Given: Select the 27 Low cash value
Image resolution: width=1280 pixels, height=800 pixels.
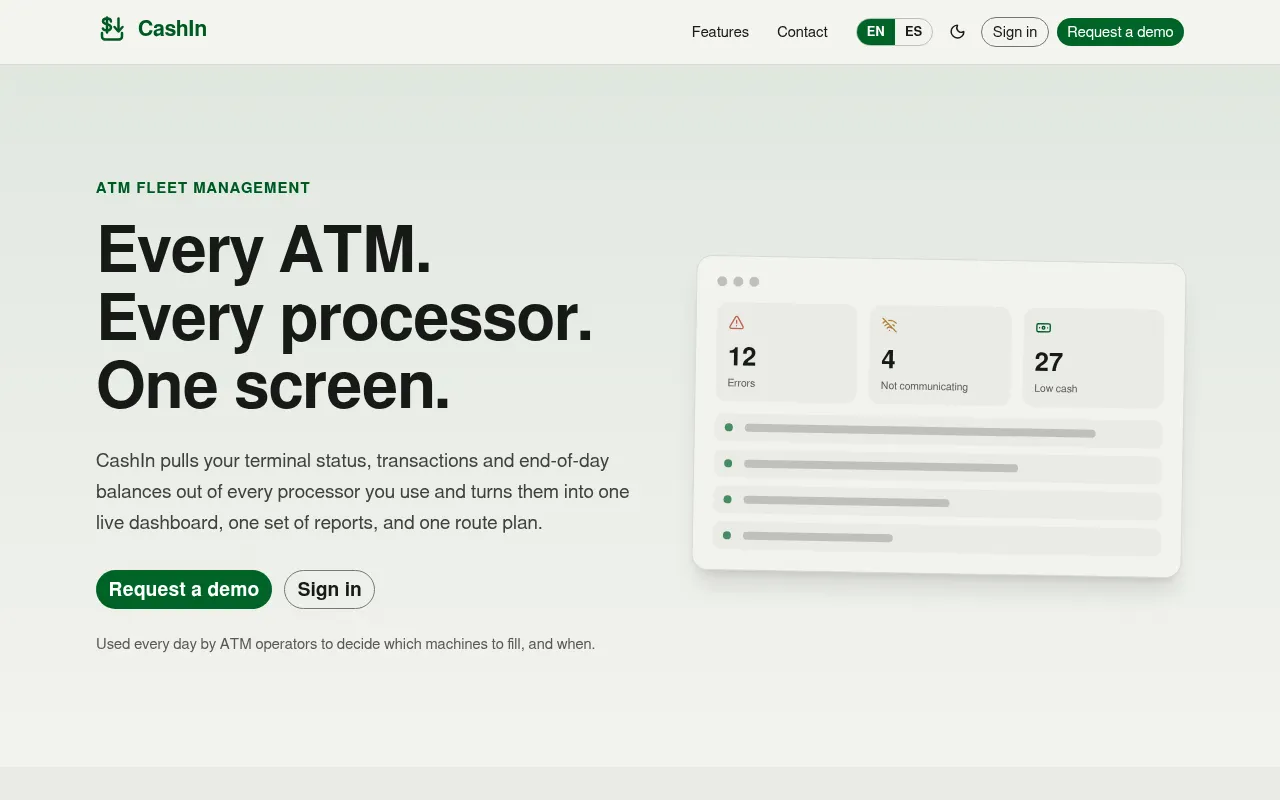Looking at the screenshot, I should click(1049, 362).
